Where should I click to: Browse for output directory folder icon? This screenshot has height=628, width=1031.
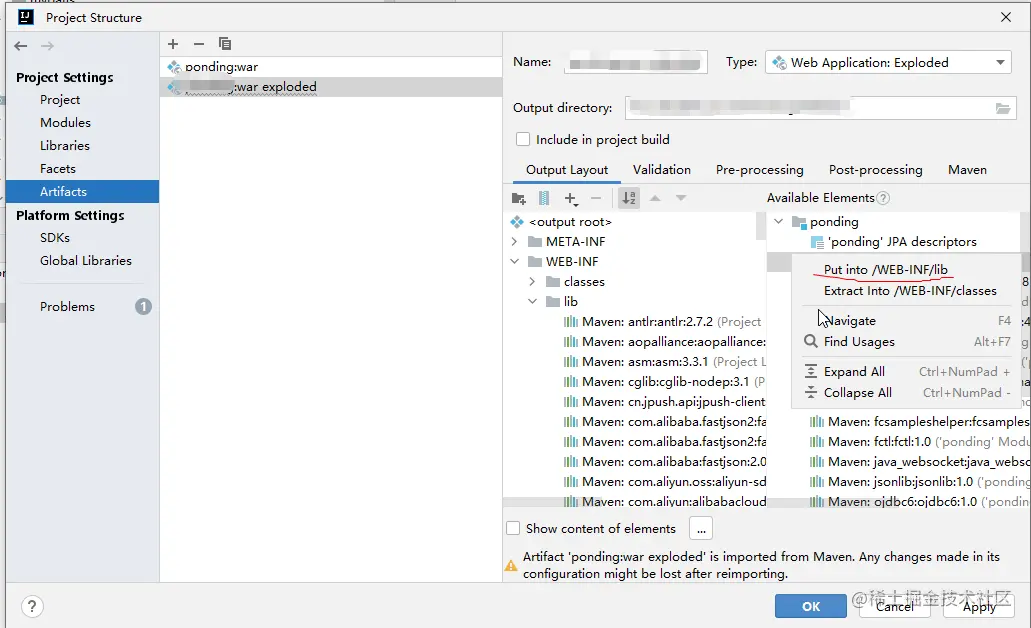click(1003, 109)
